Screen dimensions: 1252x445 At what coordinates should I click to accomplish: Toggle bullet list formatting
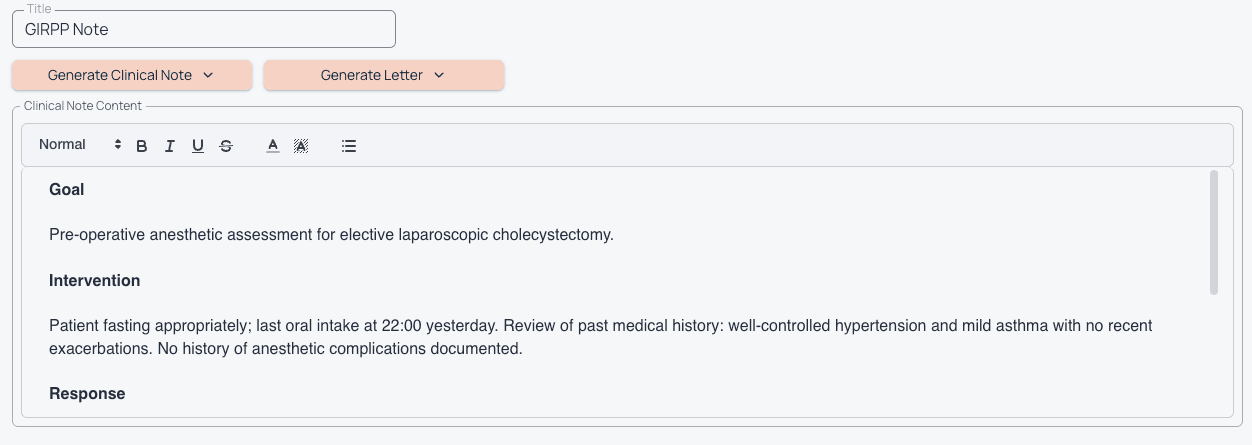click(x=349, y=146)
